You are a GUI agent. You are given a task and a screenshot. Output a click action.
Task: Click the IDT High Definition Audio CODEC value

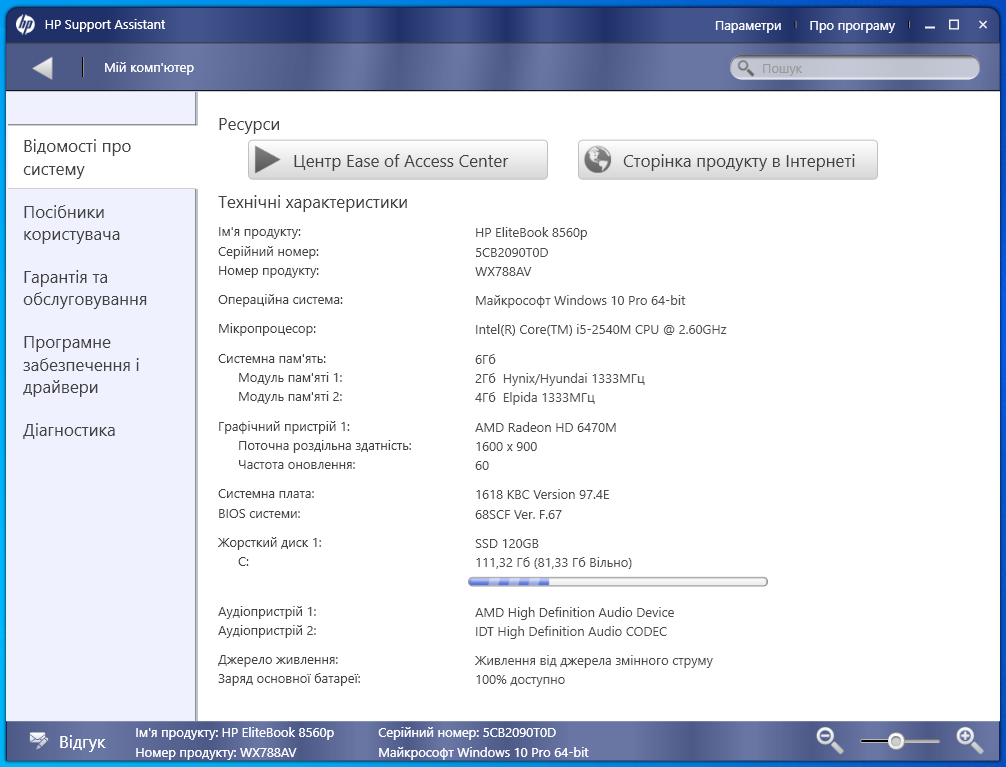click(571, 632)
